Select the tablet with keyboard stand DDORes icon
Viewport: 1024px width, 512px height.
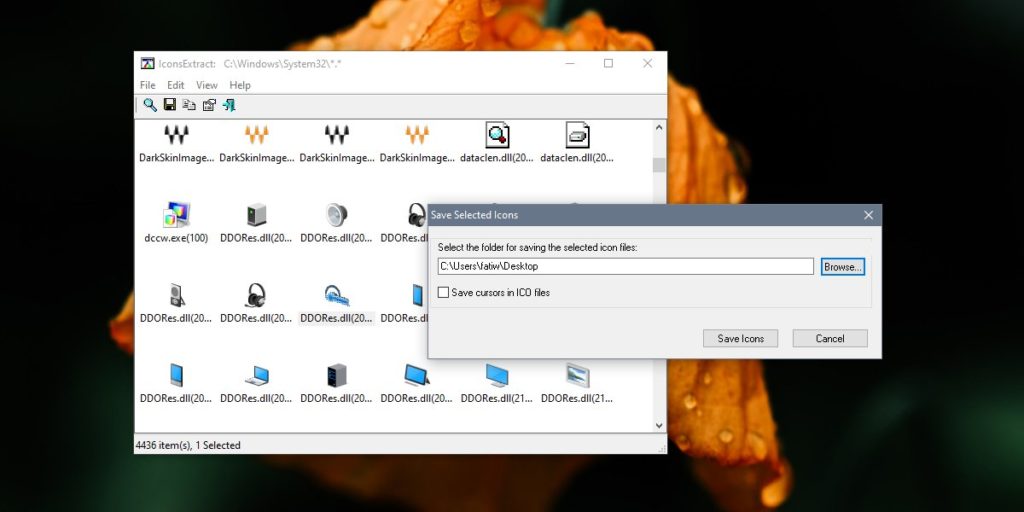[x=417, y=376]
